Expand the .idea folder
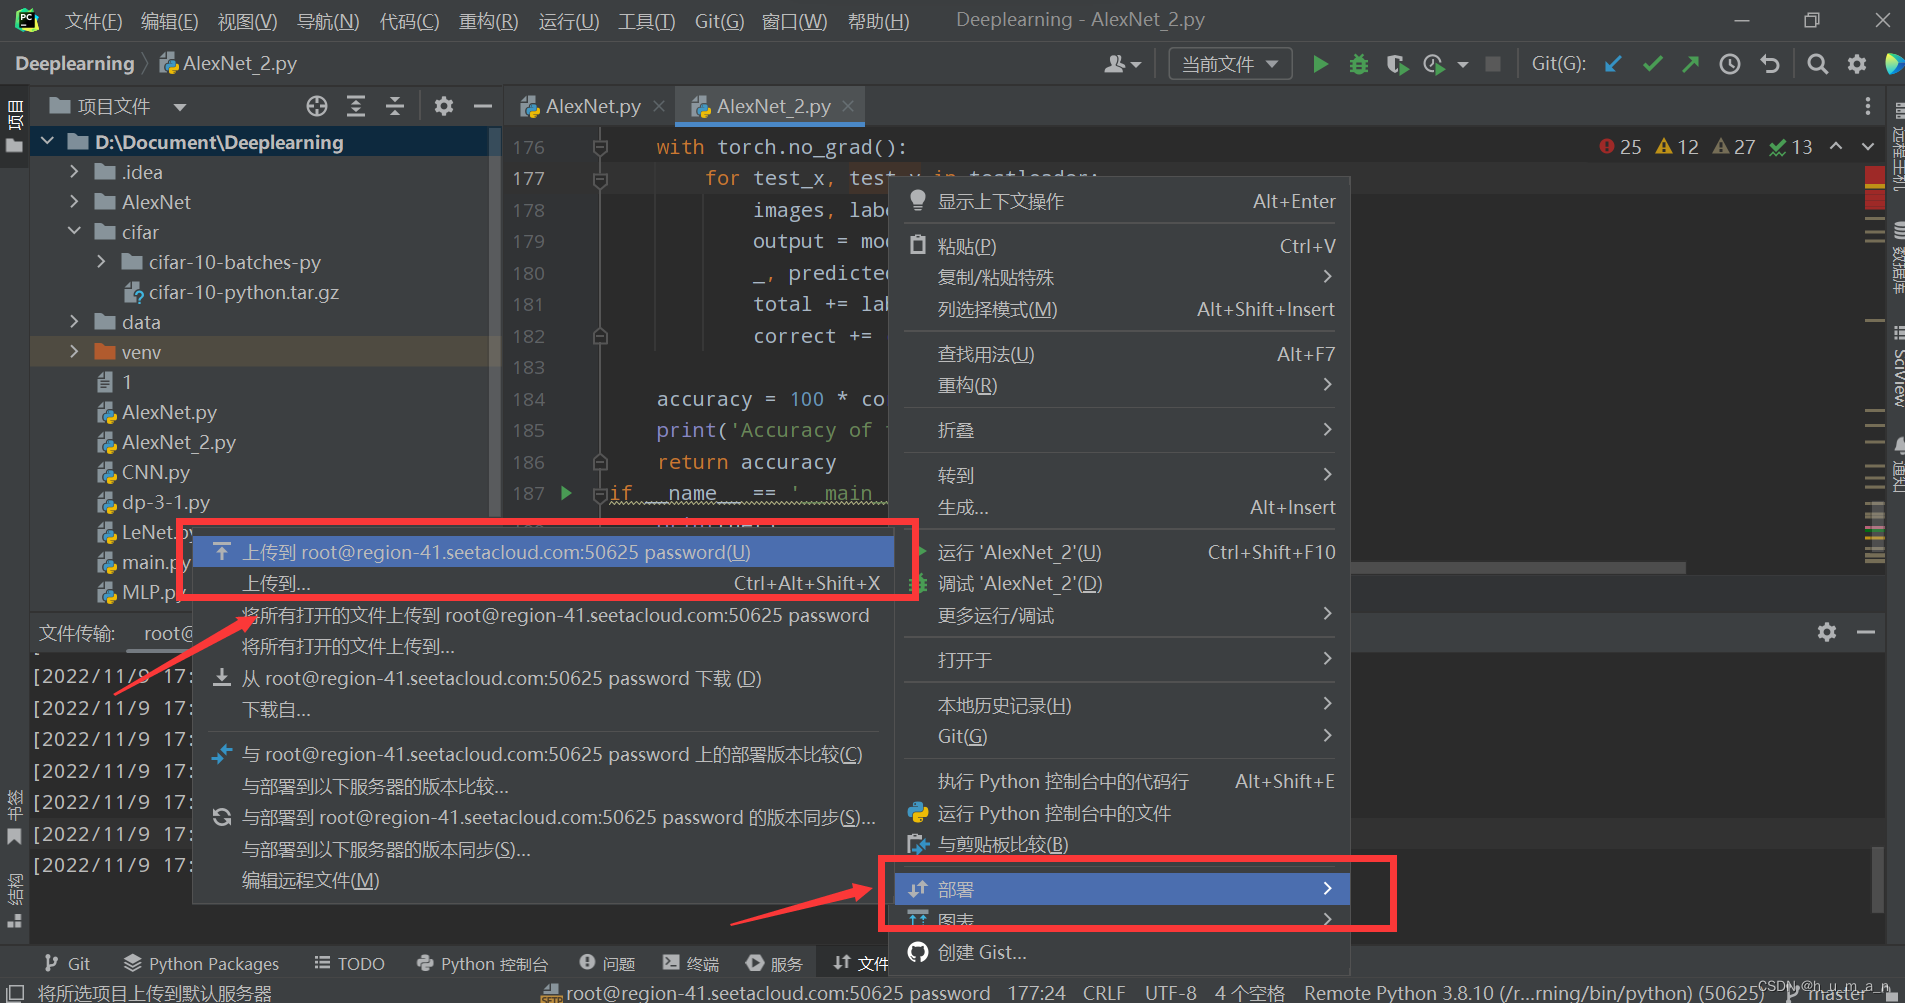The height and width of the screenshot is (1003, 1905). 75,172
